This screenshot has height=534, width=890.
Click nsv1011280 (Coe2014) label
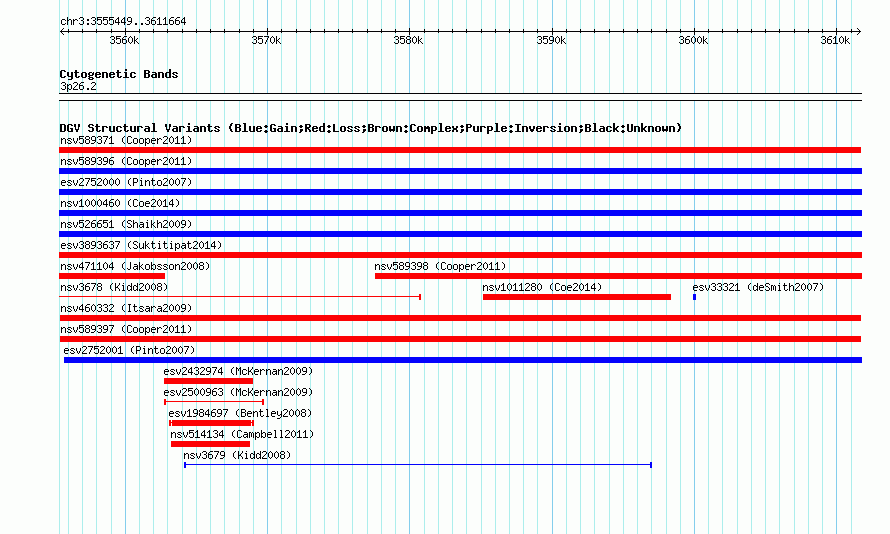pyautogui.click(x=542, y=287)
